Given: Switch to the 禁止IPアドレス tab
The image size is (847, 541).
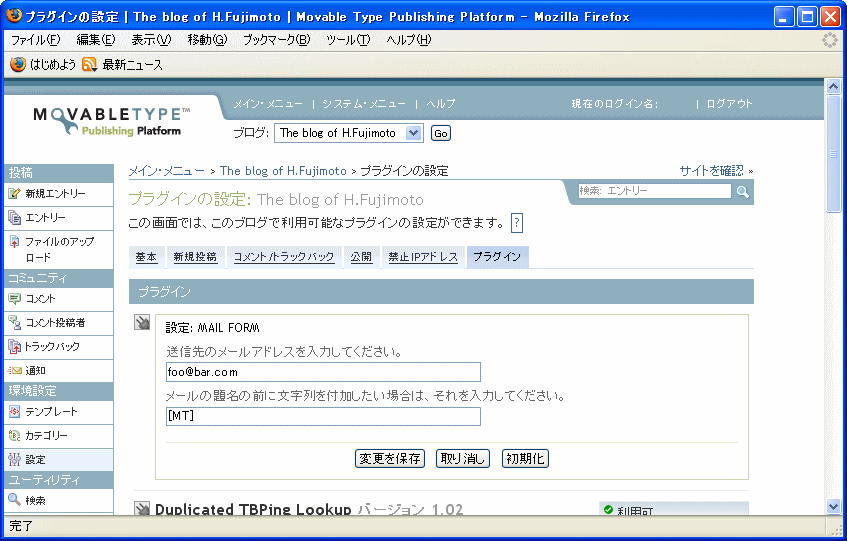Looking at the screenshot, I should (423, 257).
